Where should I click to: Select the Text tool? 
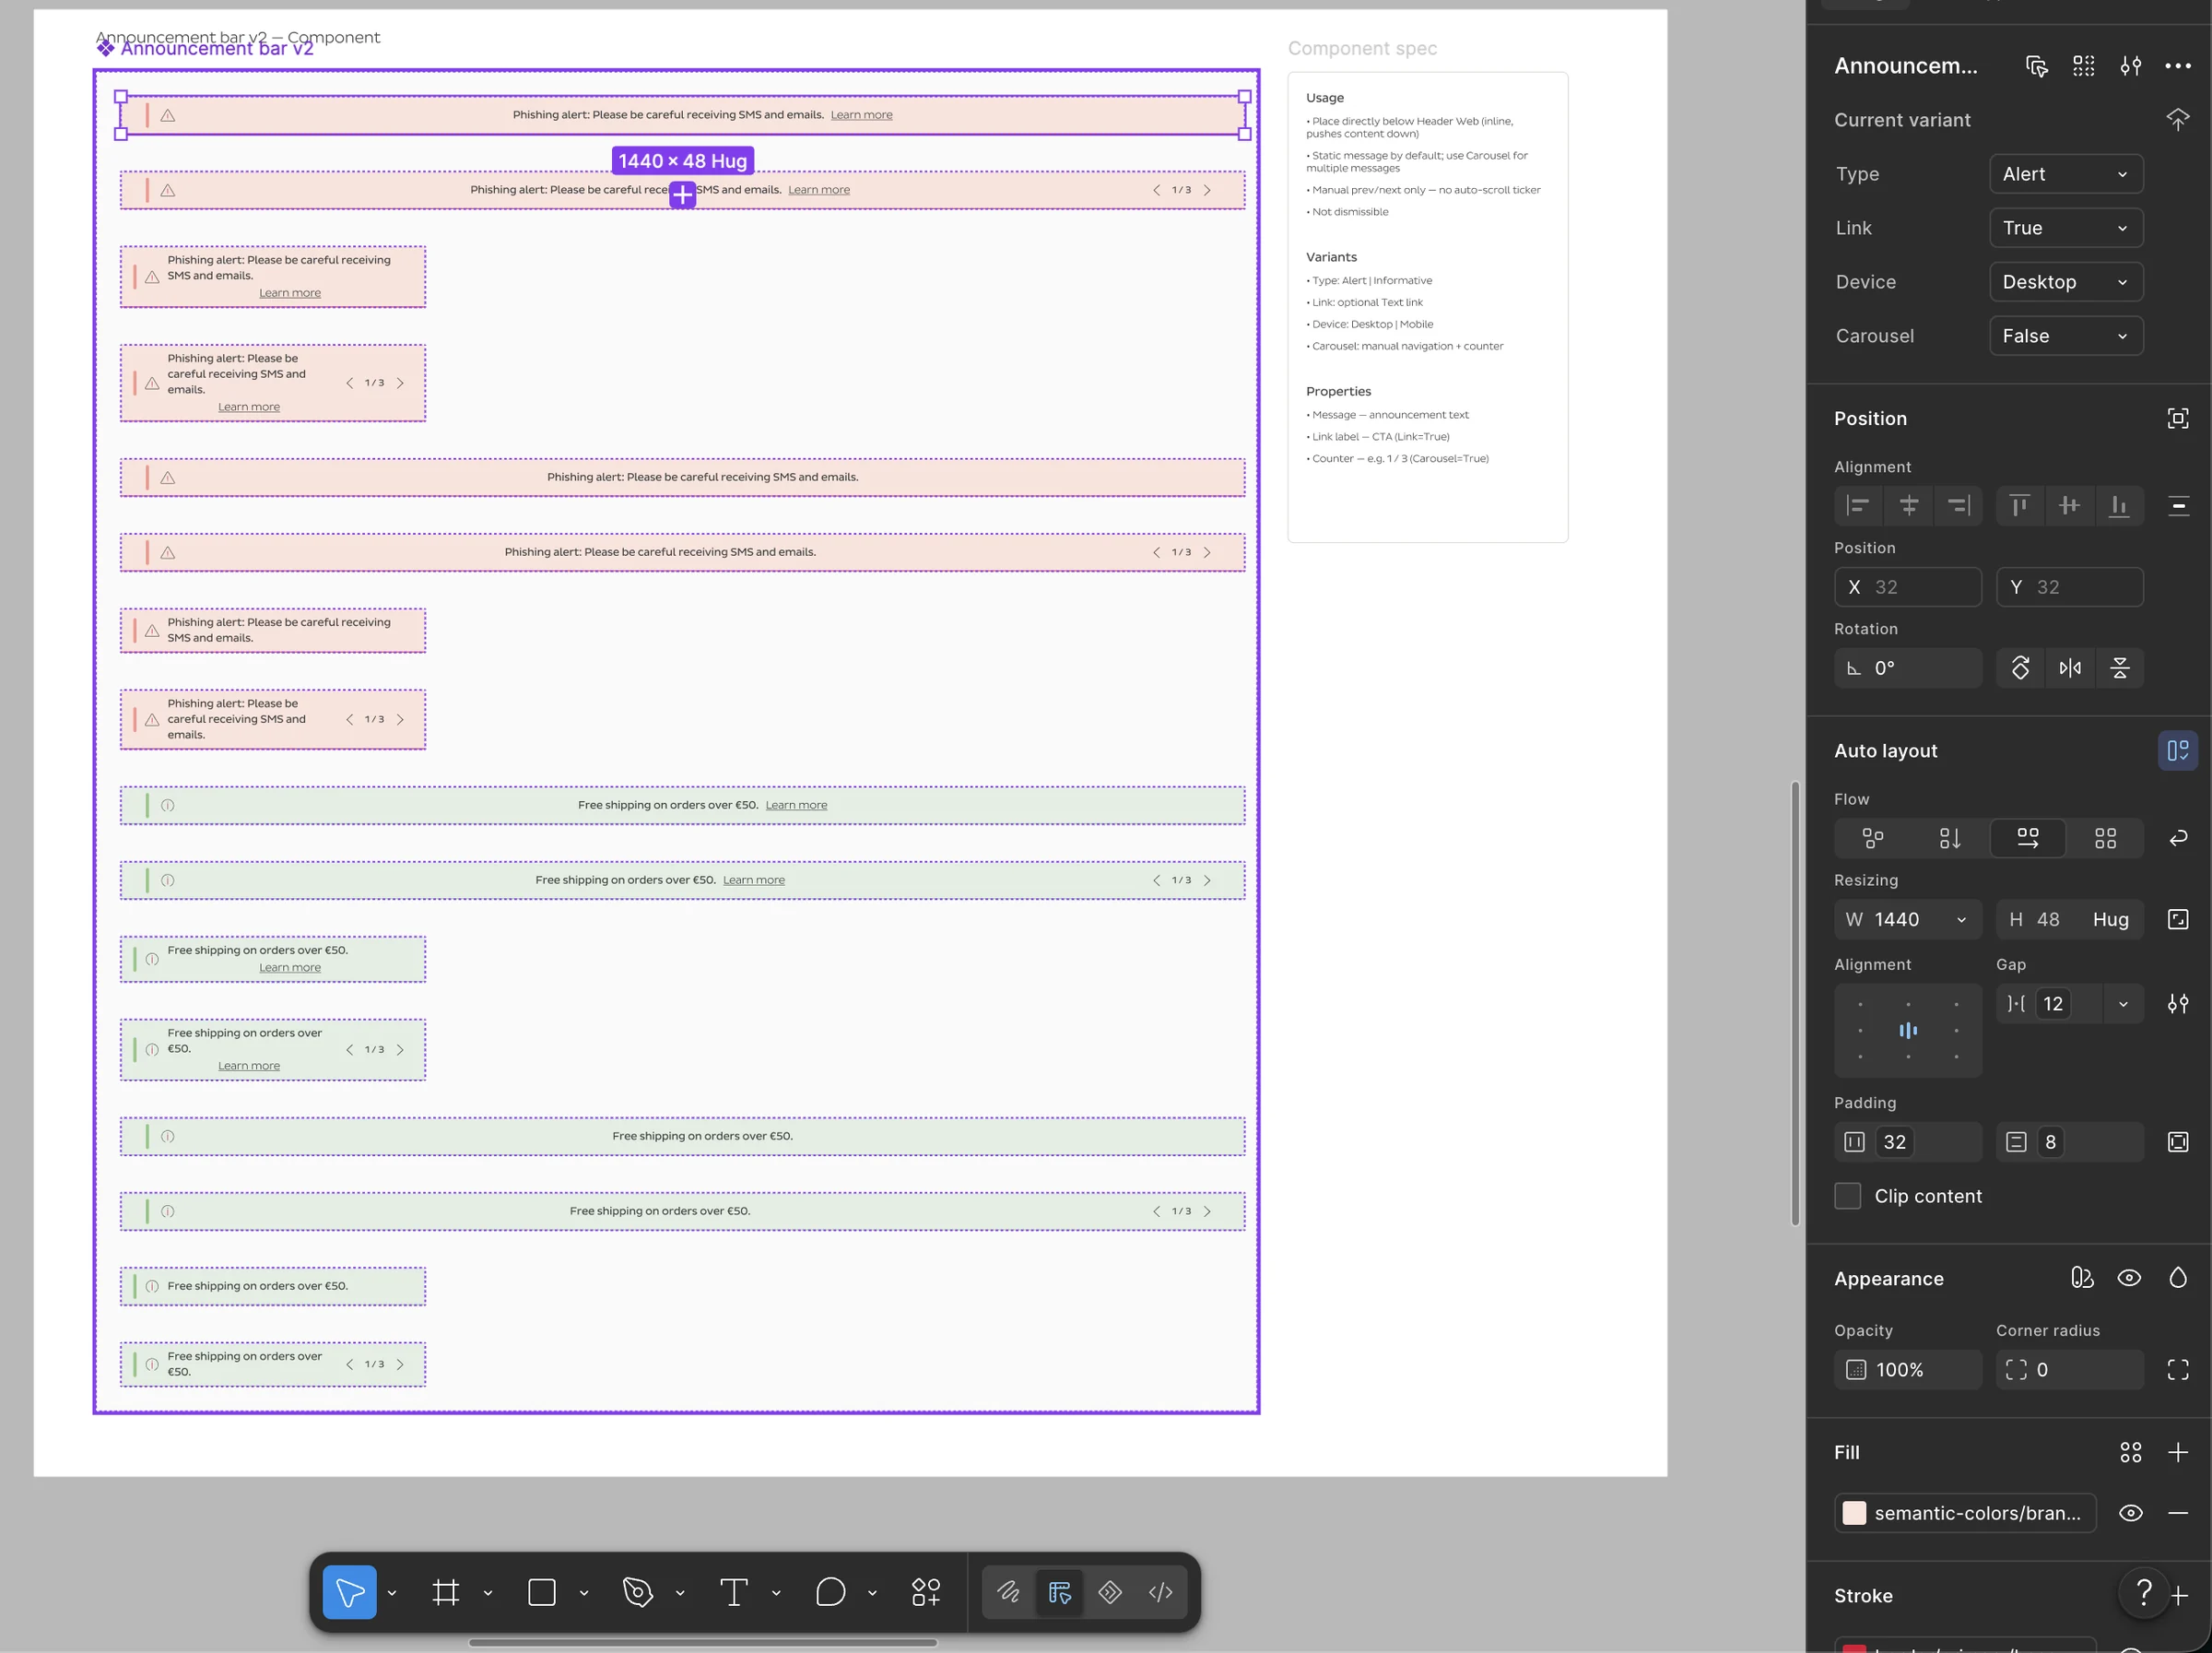[x=734, y=1591]
